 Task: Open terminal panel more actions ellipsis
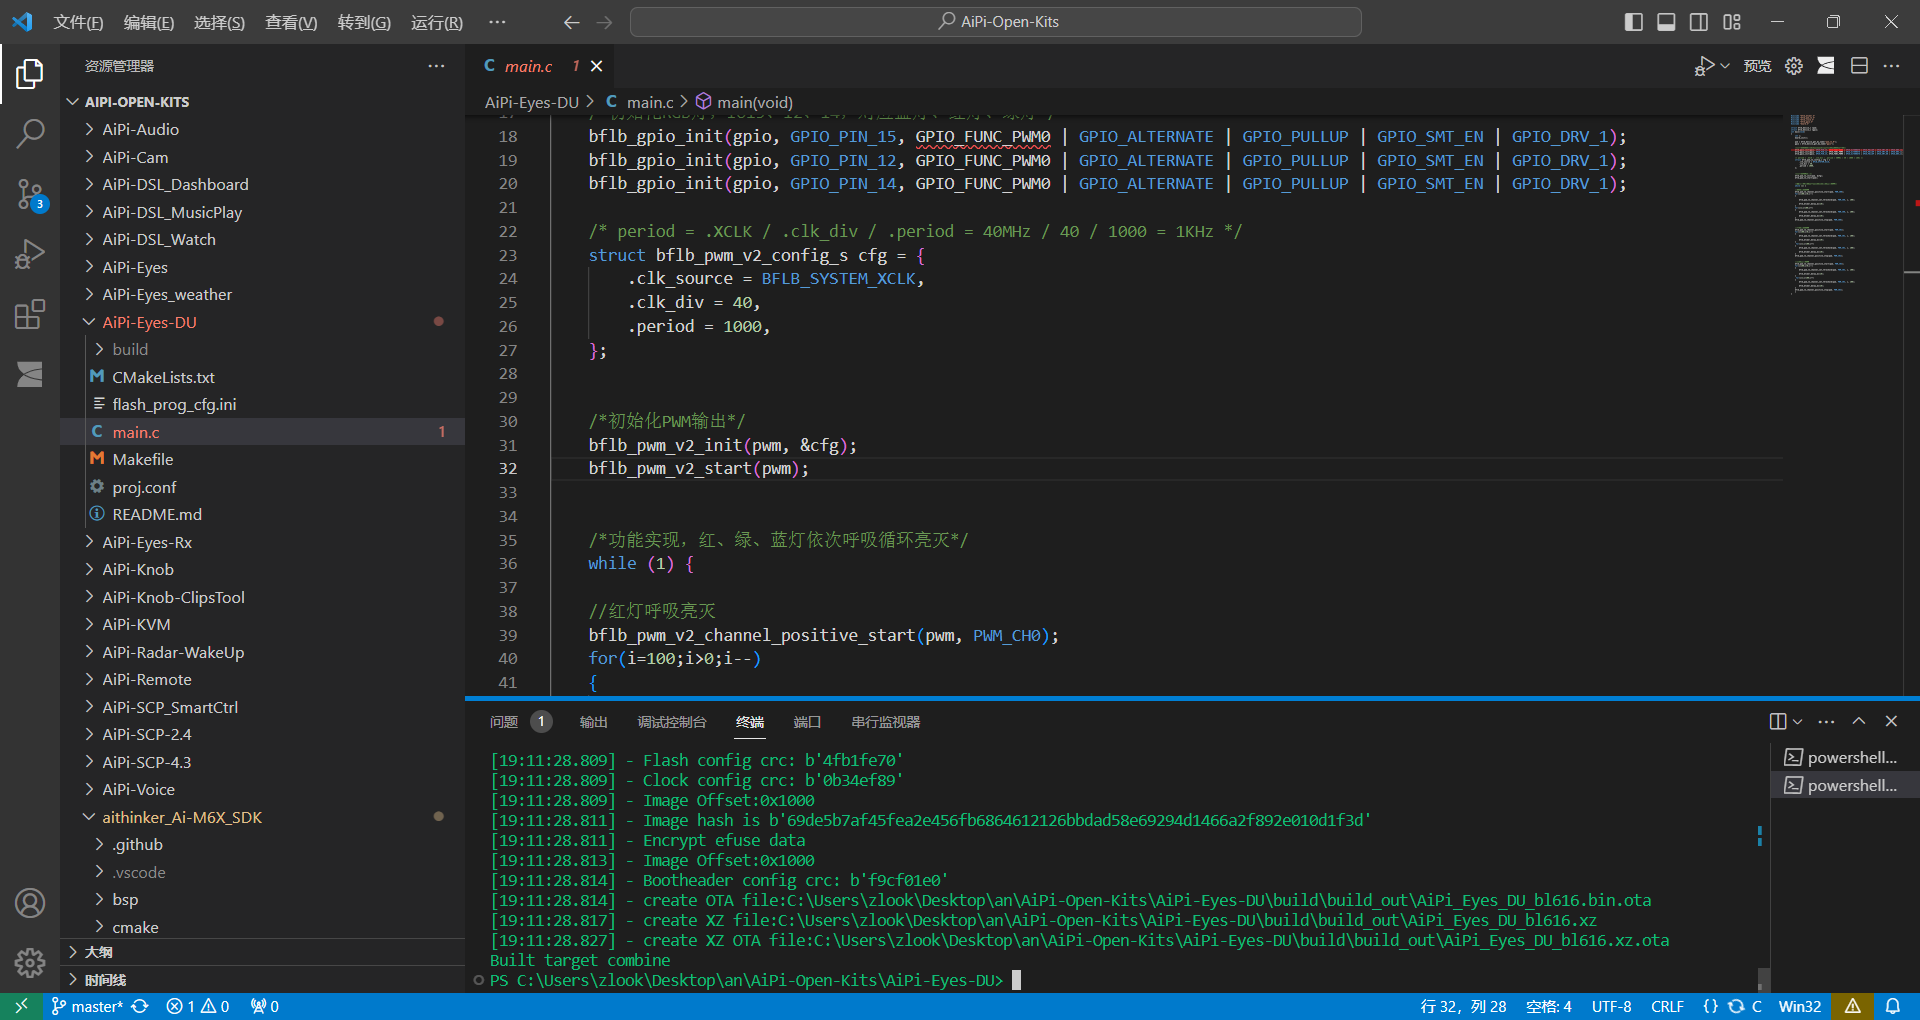1826,722
